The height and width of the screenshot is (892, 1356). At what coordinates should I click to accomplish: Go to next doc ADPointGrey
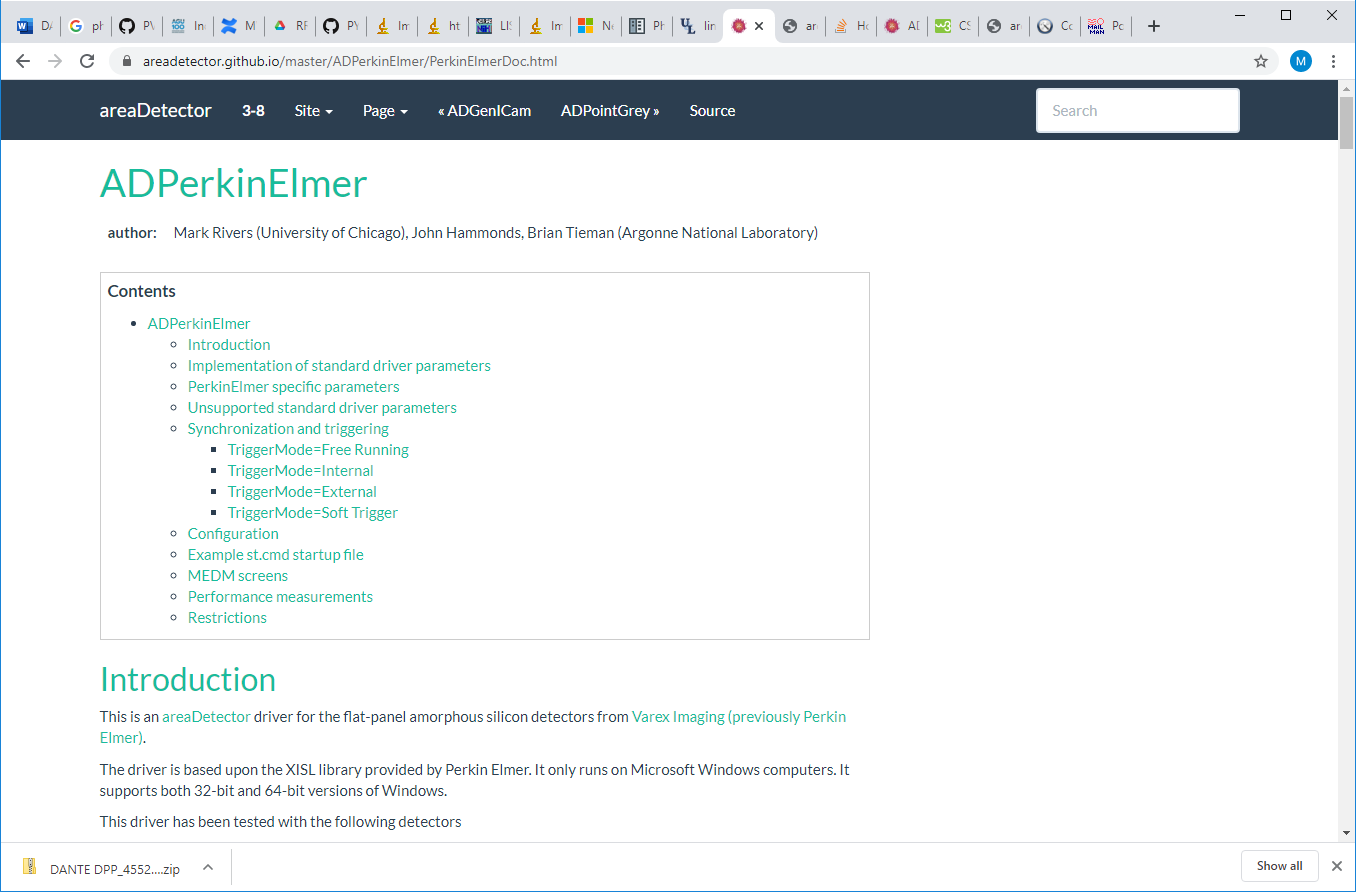(610, 111)
